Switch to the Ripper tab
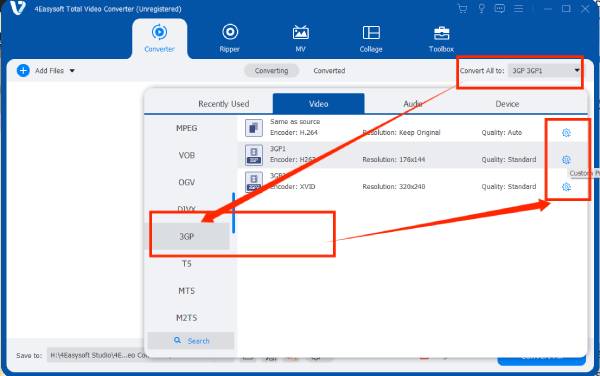Image resolution: width=600 pixels, height=376 pixels. [230, 39]
